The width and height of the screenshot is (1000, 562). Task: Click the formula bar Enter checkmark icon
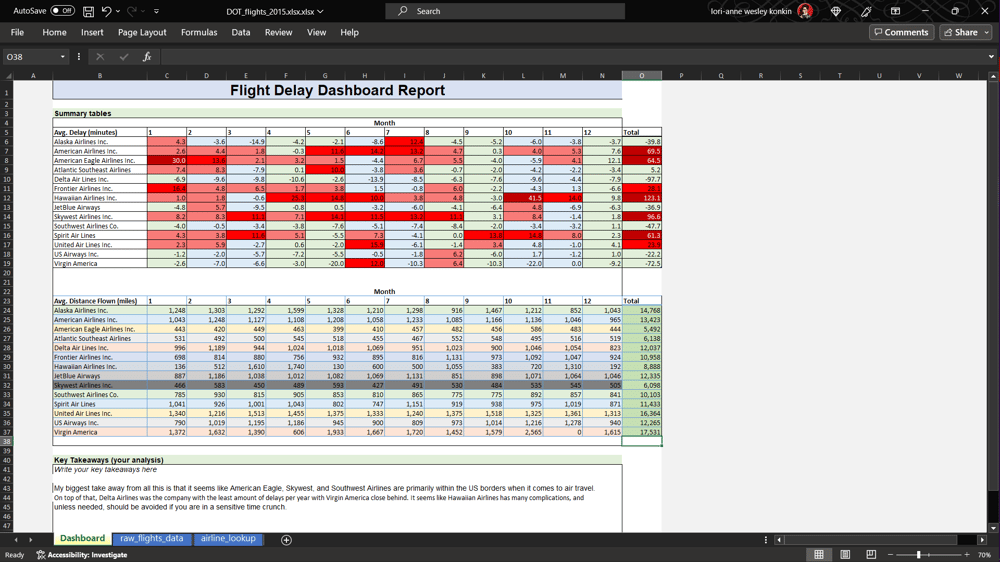(124, 57)
